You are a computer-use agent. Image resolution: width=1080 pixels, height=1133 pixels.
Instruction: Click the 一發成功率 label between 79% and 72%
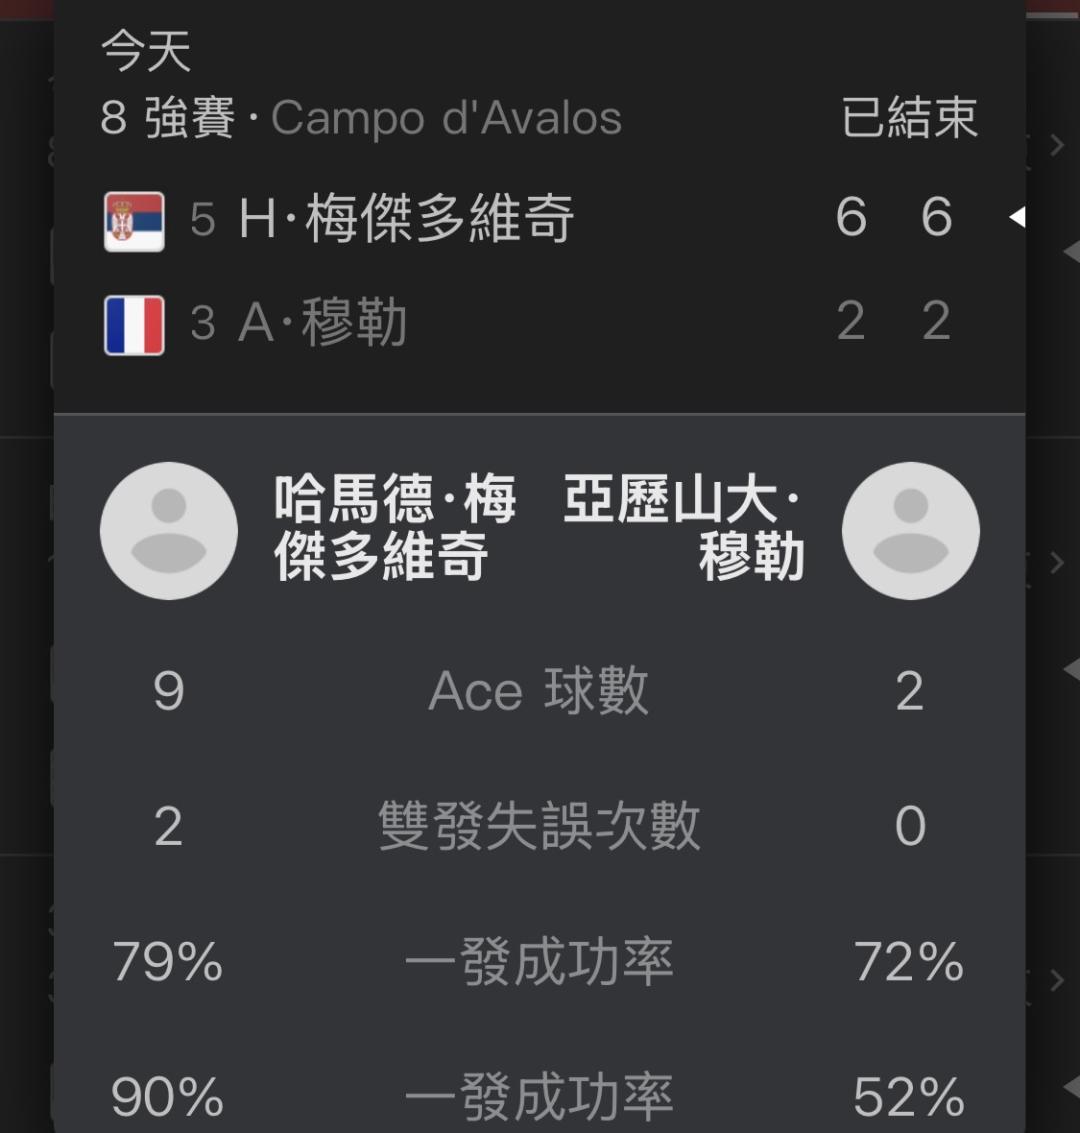coord(539,963)
